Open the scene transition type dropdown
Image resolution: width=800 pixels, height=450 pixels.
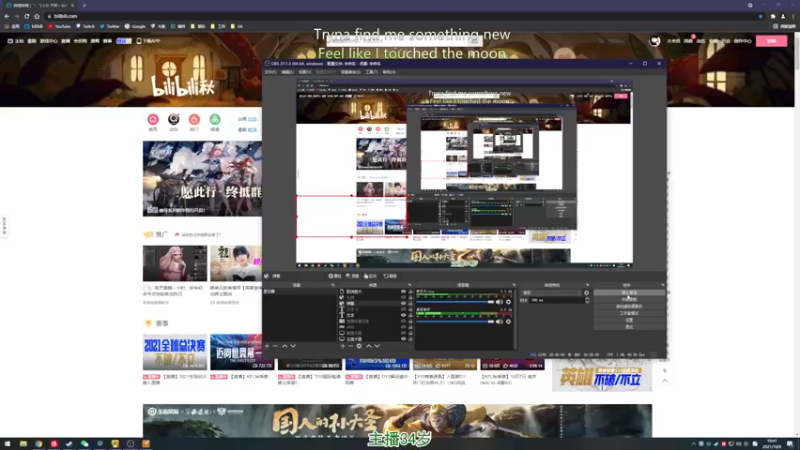552,293
